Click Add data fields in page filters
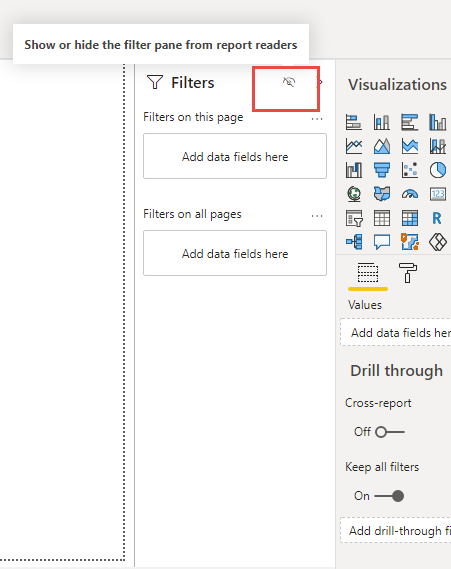 (x=235, y=156)
